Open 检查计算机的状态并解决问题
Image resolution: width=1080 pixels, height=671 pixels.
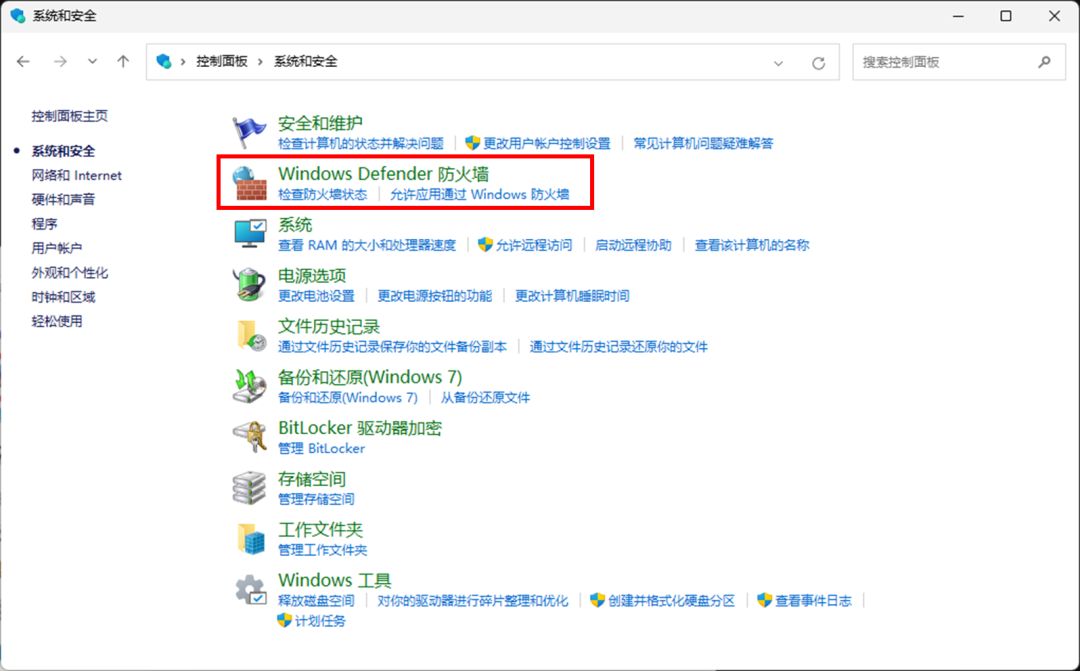point(361,143)
